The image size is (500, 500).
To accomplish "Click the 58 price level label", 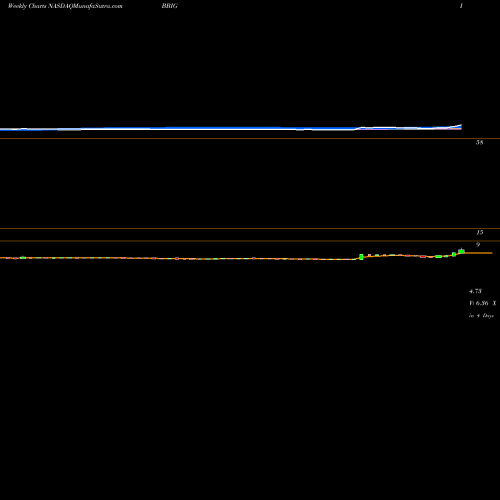I will [x=479, y=142].
